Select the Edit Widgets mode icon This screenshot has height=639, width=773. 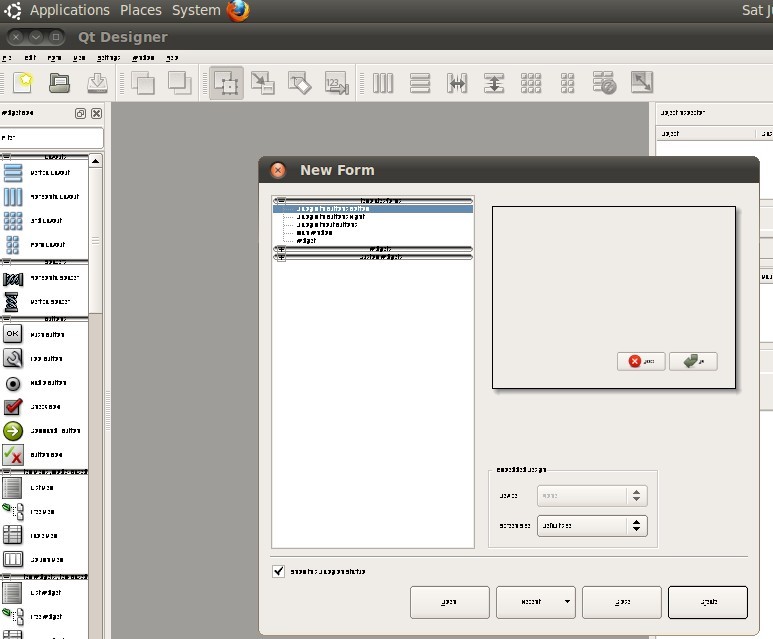click(x=226, y=83)
